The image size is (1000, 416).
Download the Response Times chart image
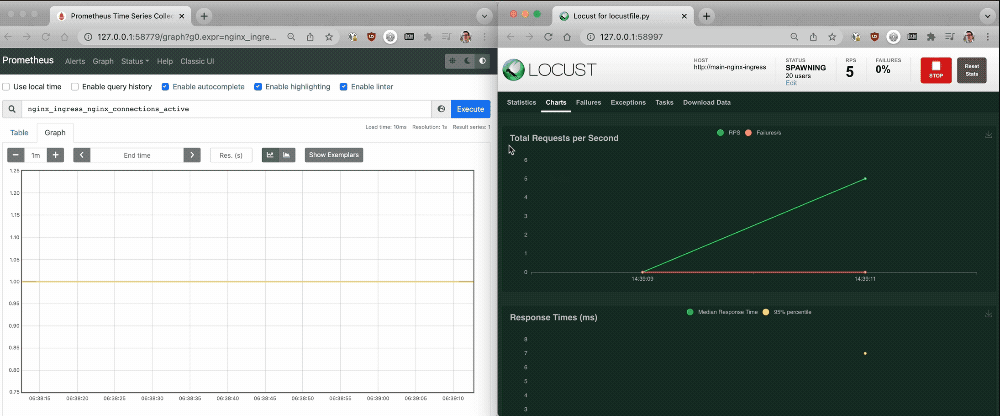988,313
